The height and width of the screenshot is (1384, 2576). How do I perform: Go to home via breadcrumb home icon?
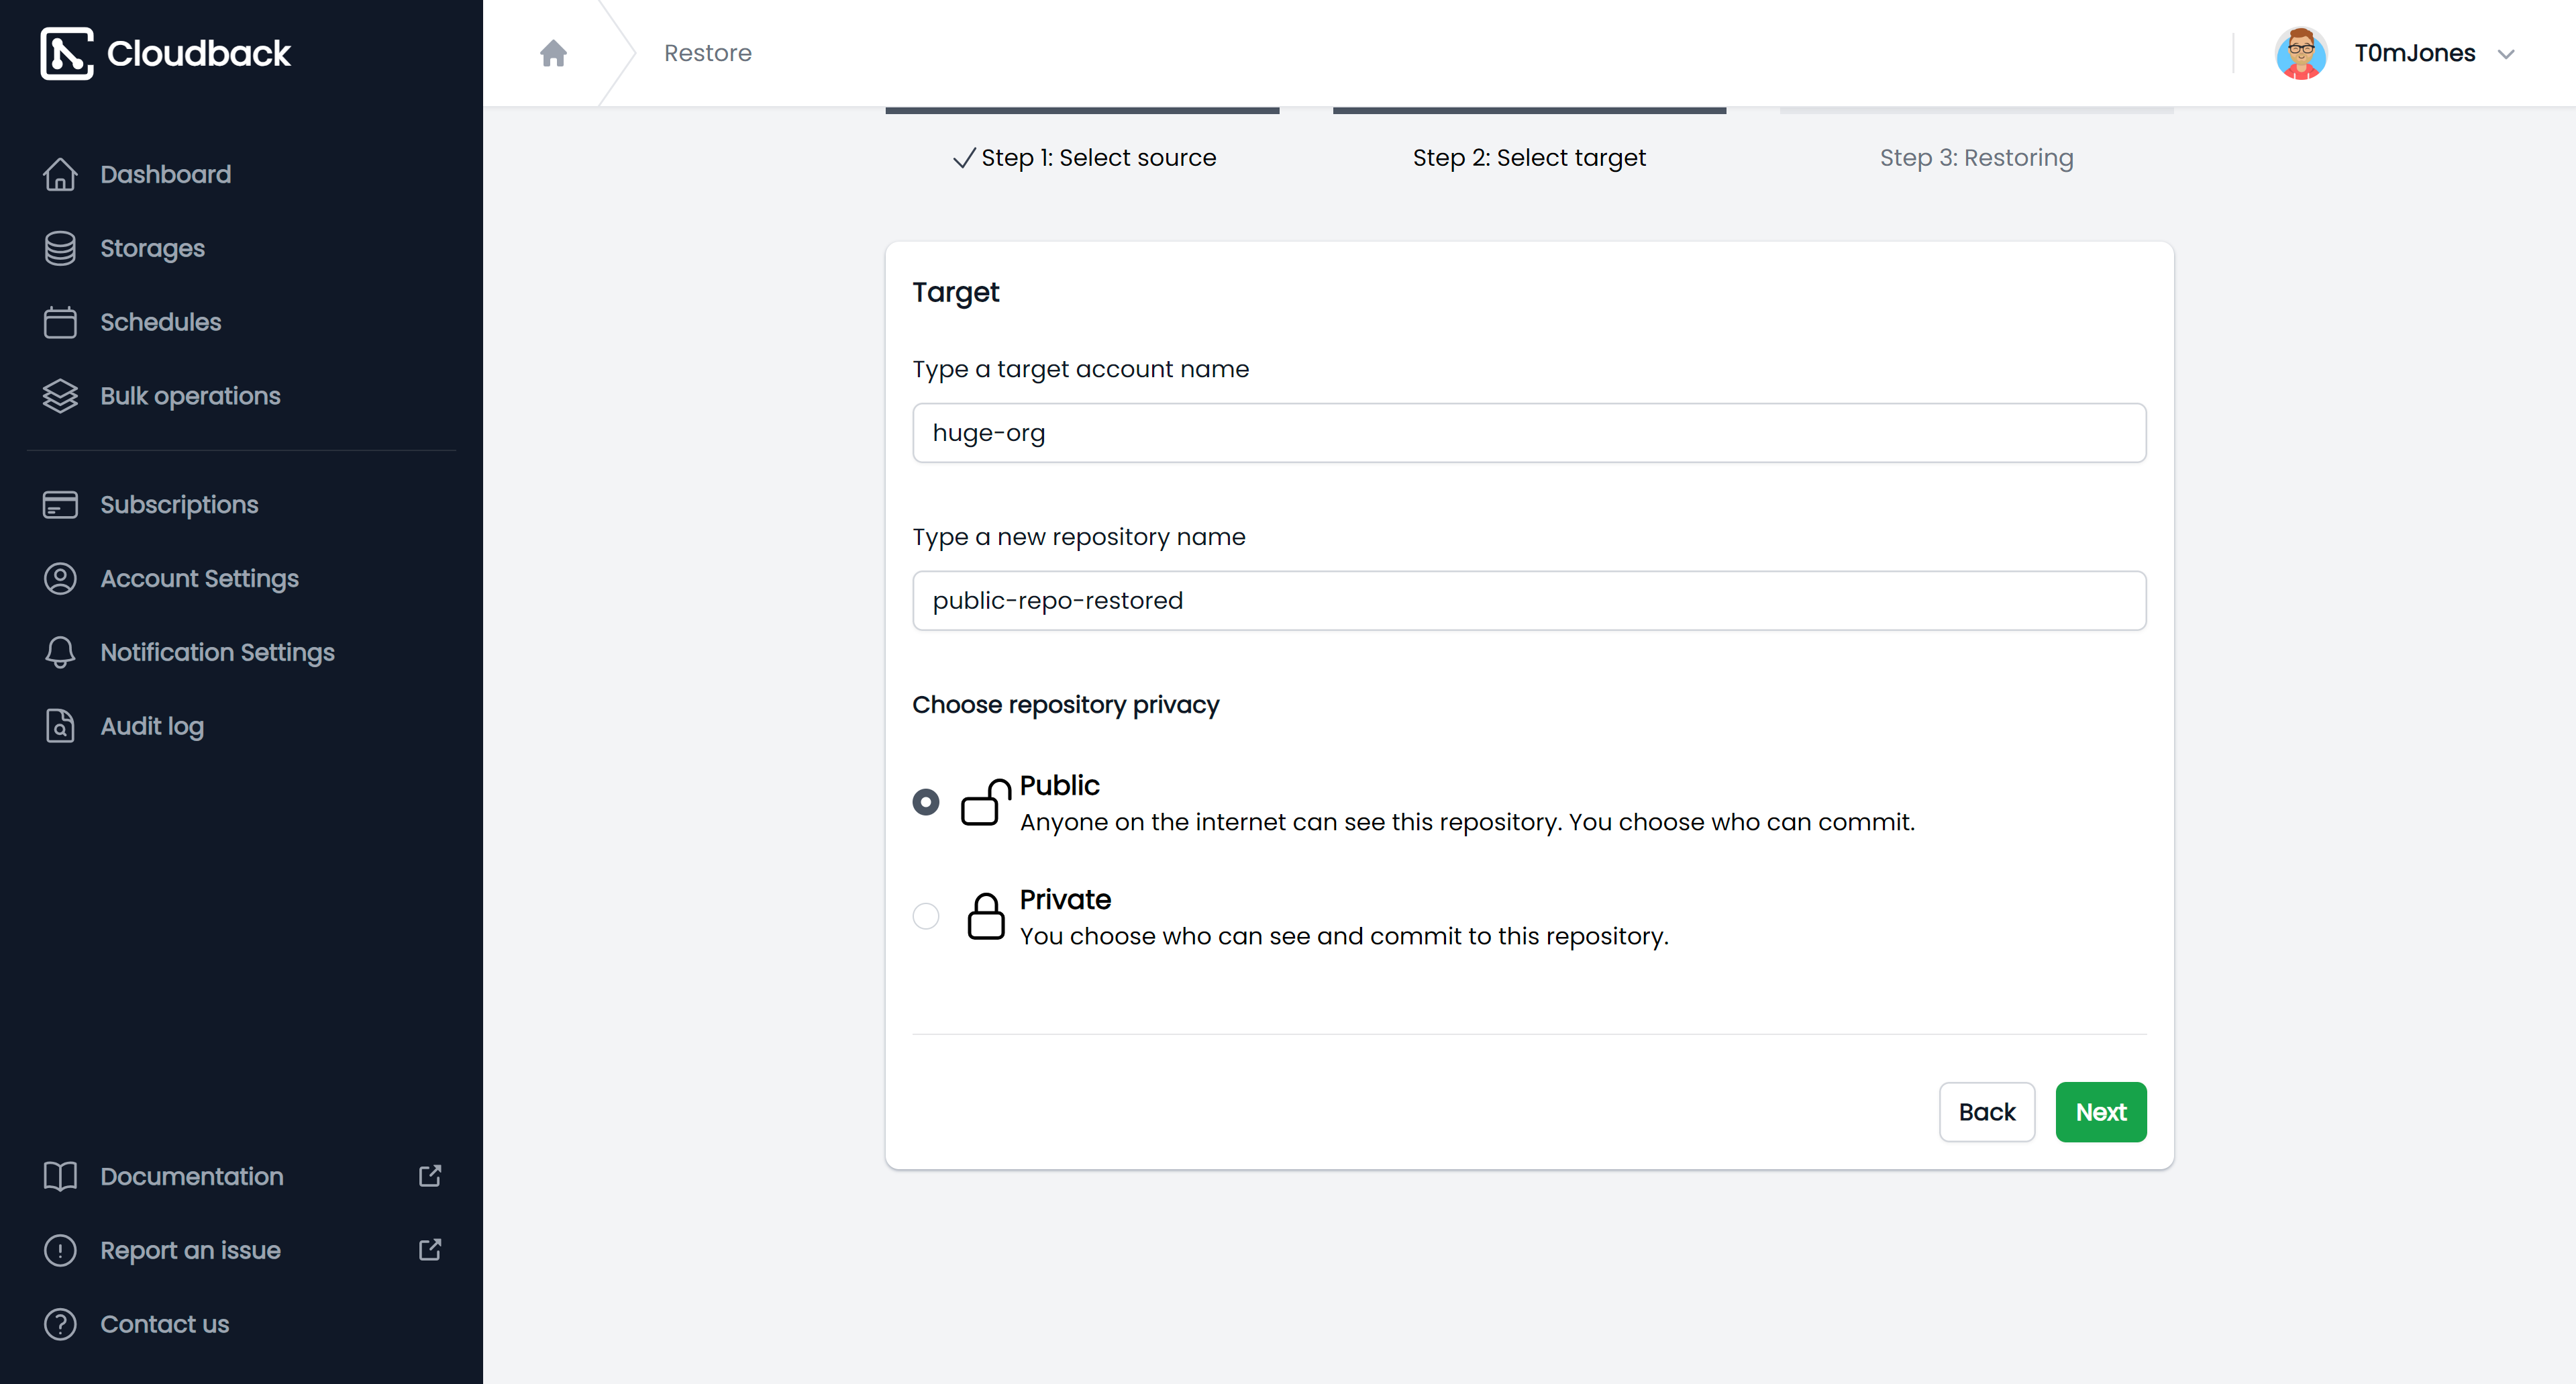553,53
